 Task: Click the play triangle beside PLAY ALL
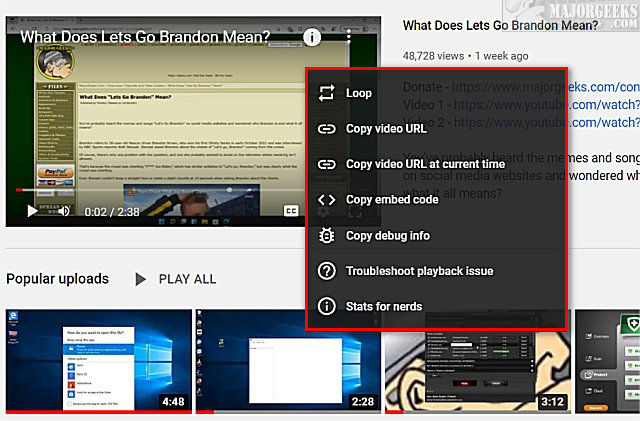(140, 279)
